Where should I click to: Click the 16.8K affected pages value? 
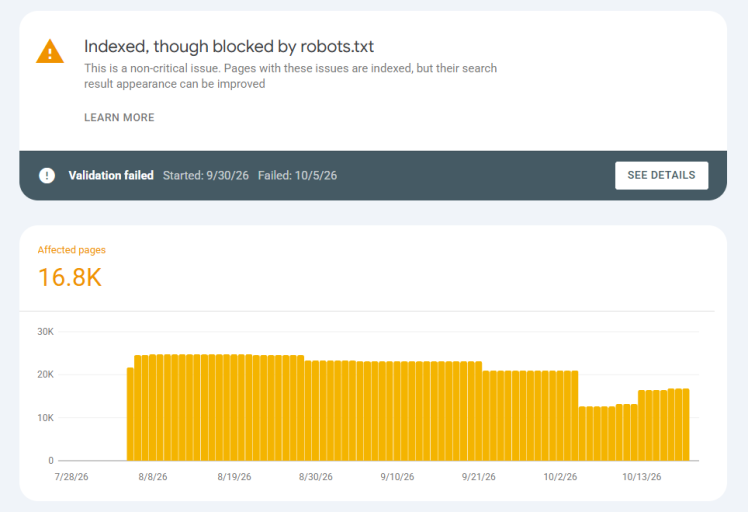(70, 277)
